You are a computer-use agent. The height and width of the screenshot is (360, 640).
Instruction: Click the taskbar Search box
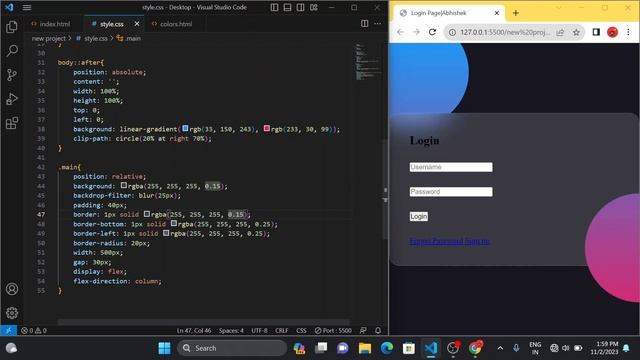click(x=232, y=348)
